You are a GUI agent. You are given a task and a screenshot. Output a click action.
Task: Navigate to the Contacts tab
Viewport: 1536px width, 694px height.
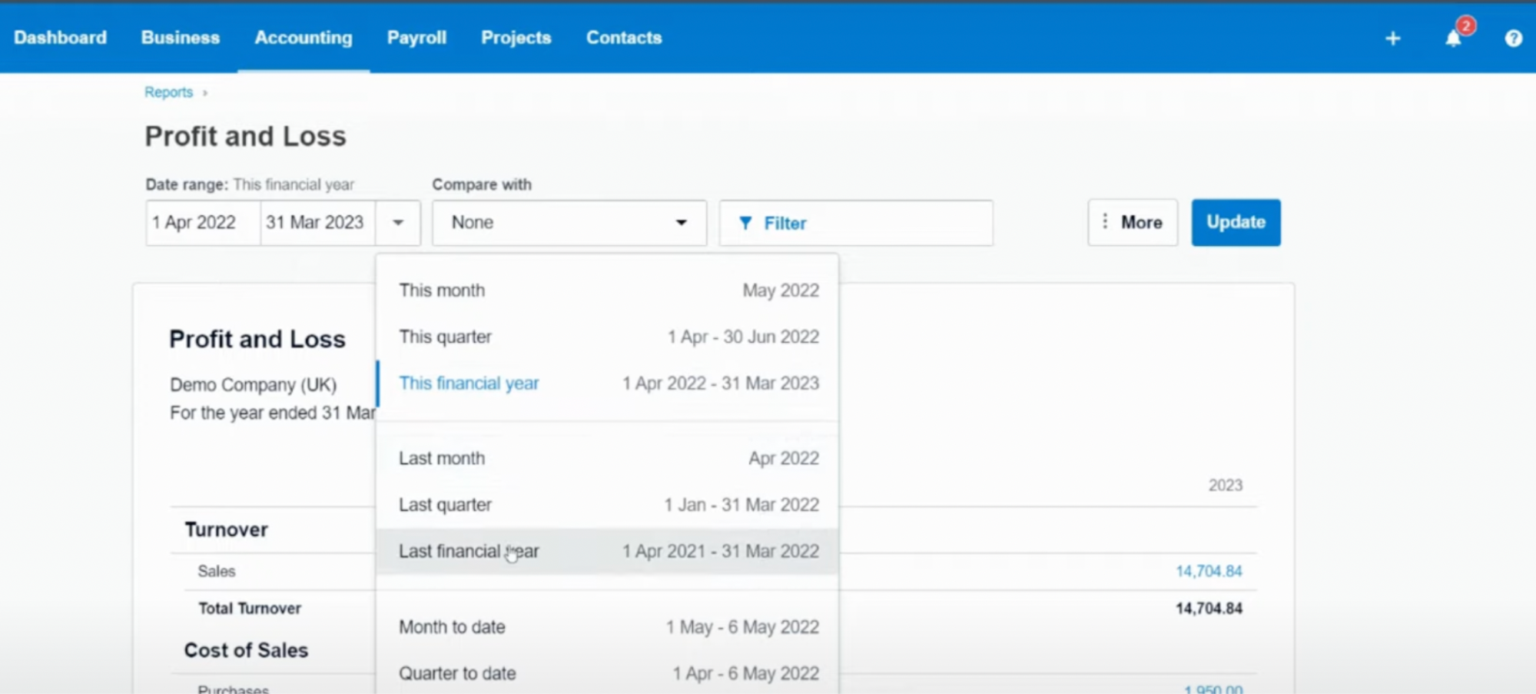click(x=623, y=38)
